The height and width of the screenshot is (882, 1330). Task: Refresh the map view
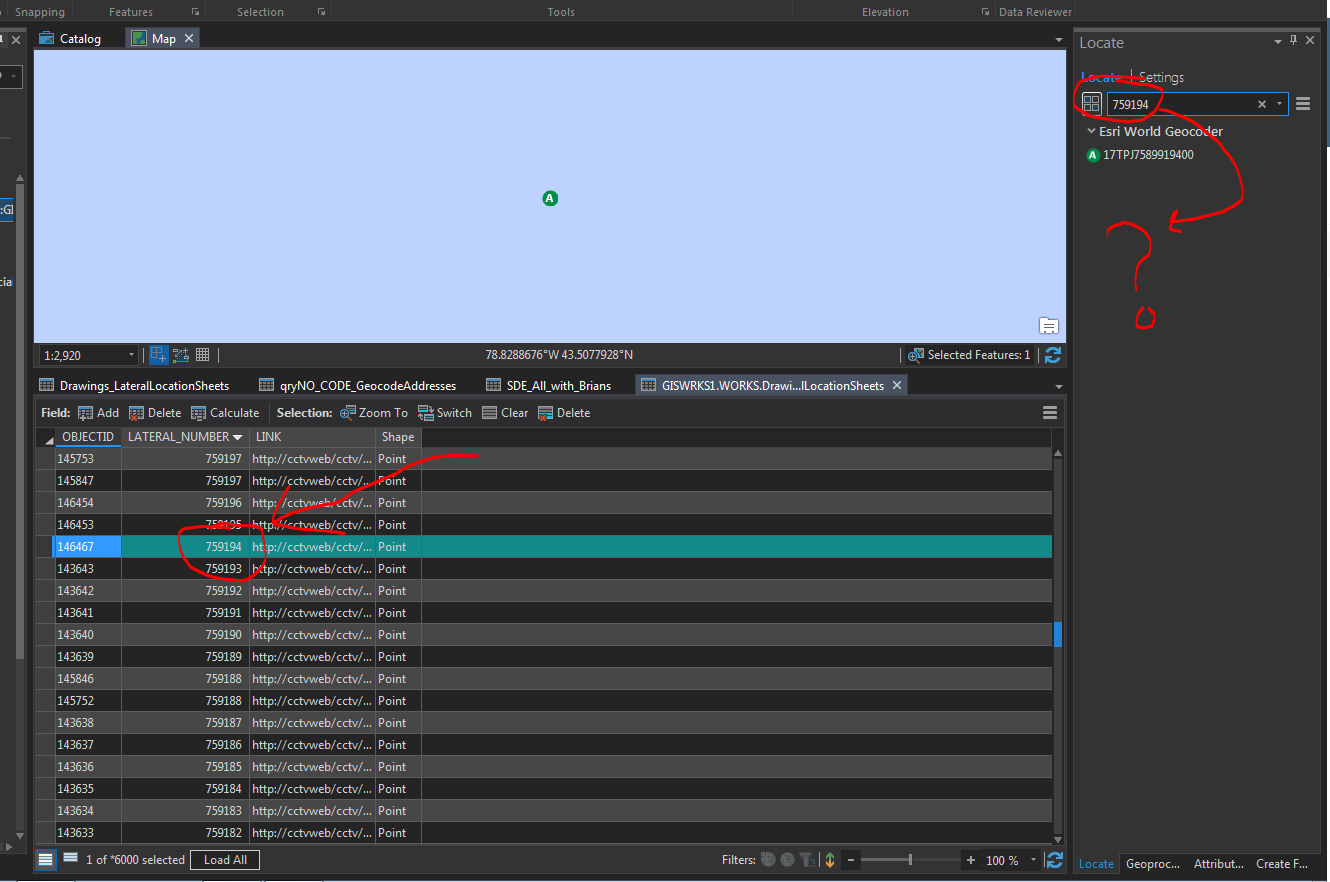pos(1053,355)
